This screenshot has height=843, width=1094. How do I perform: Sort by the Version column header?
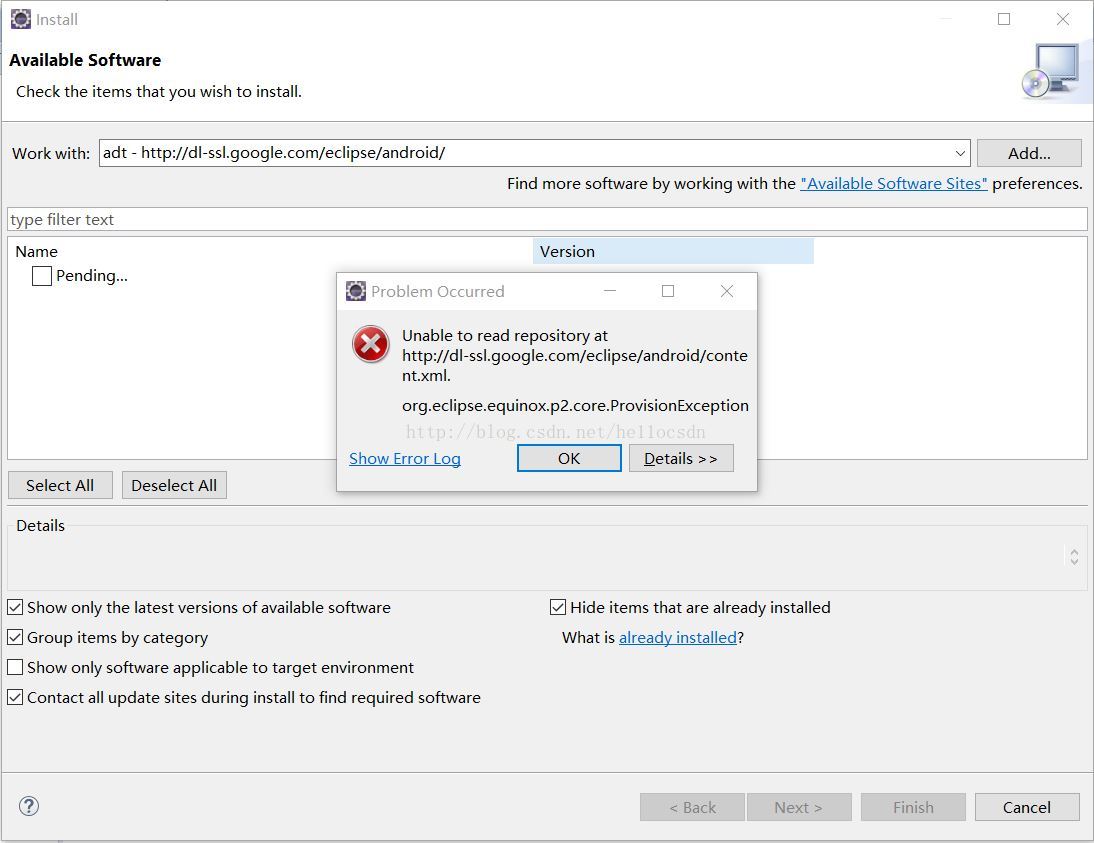pyautogui.click(x=672, y=251)
